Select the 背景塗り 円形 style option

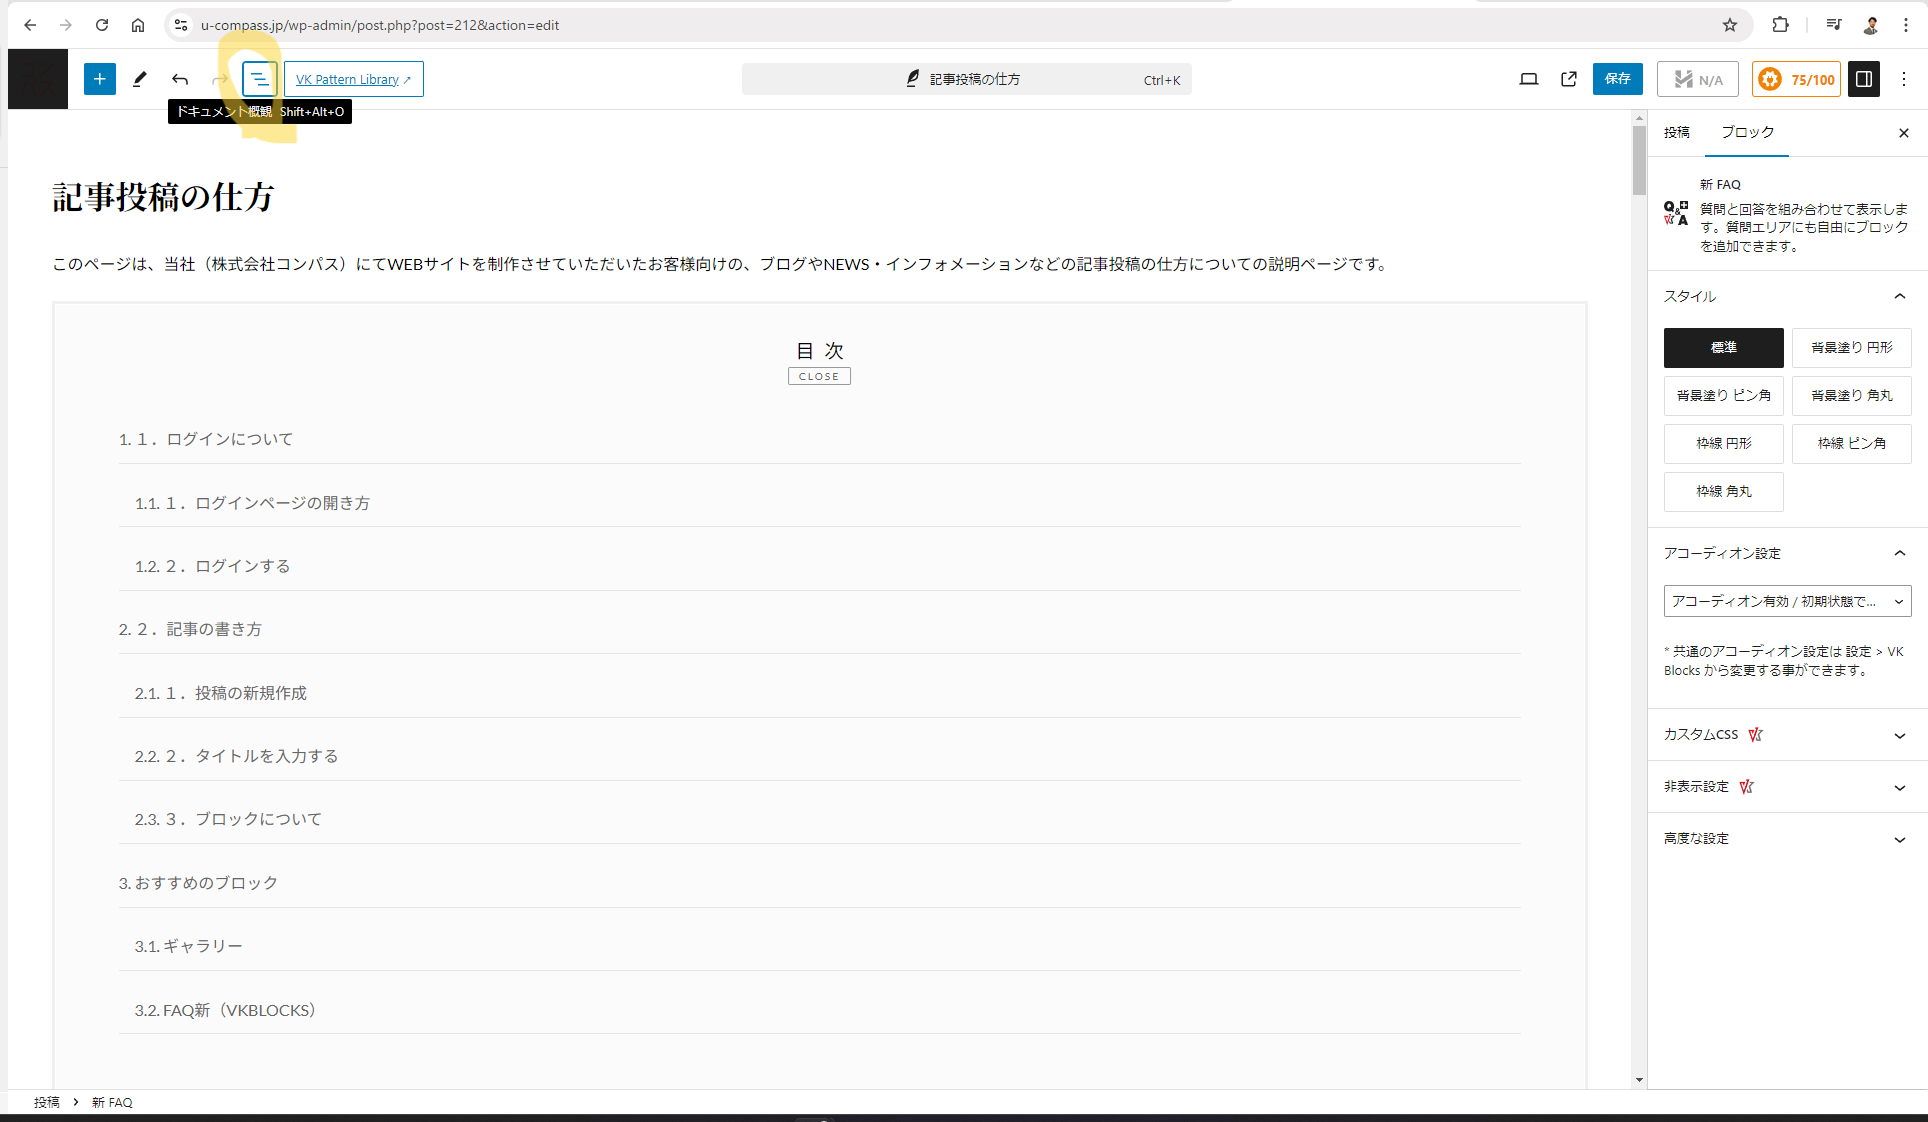1851,347
